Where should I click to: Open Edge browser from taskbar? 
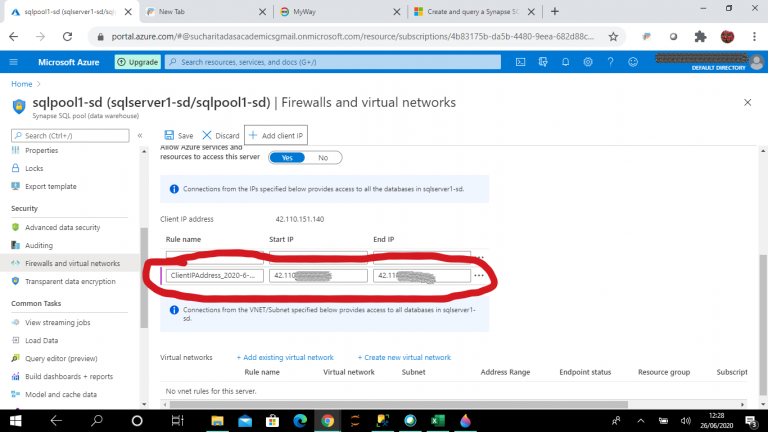tap(300, 421)
